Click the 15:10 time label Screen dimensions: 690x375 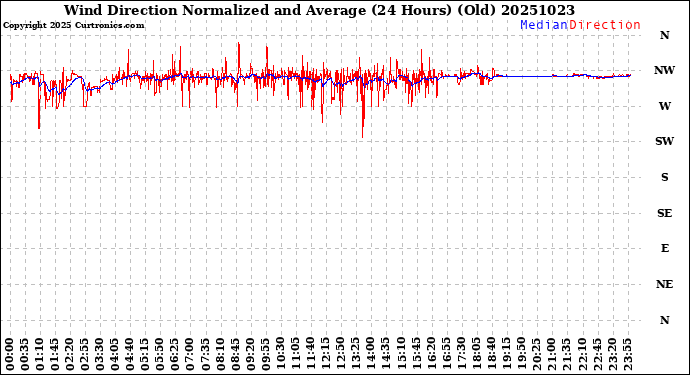[400, 354]
